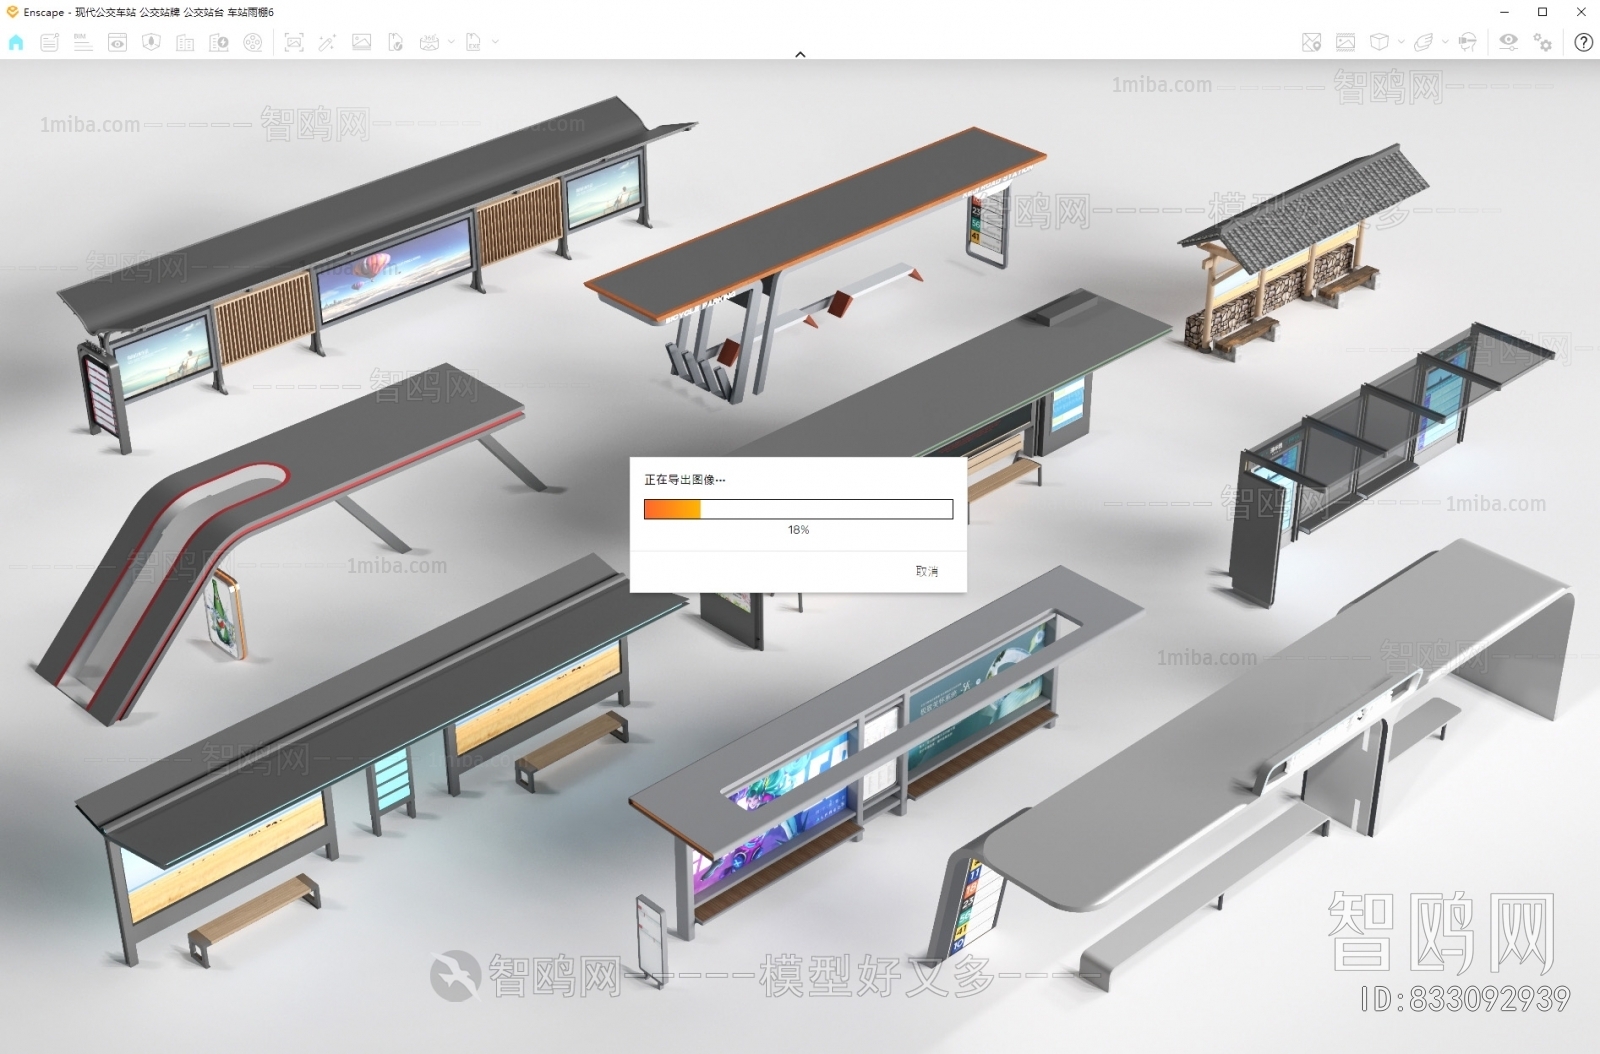The width and height of the screenshot is (1600, 1054).
Task: Click the screenshot capture icon
Action: (x=293, y=42)
